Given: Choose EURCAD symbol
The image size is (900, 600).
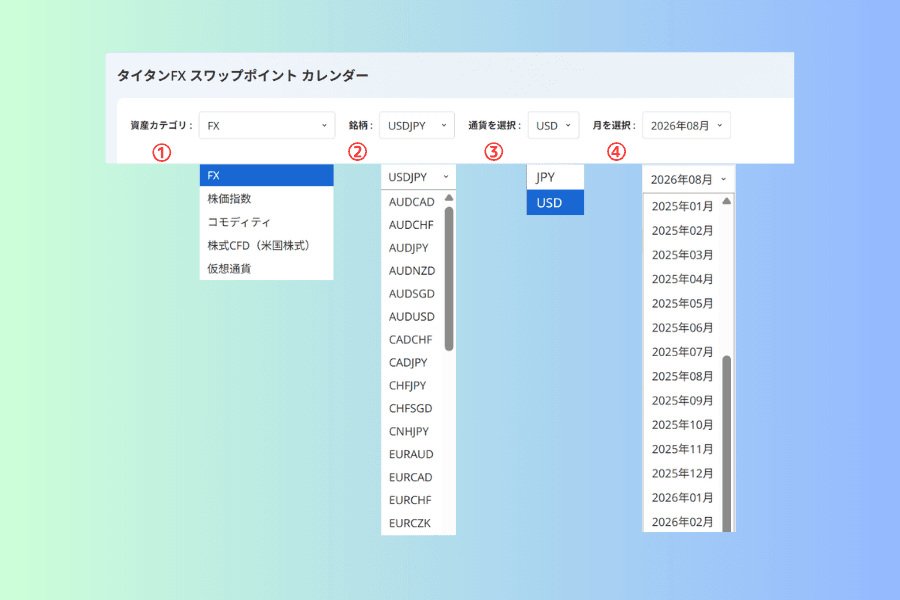Looking at the screenshot, I should tap(413, 477).
